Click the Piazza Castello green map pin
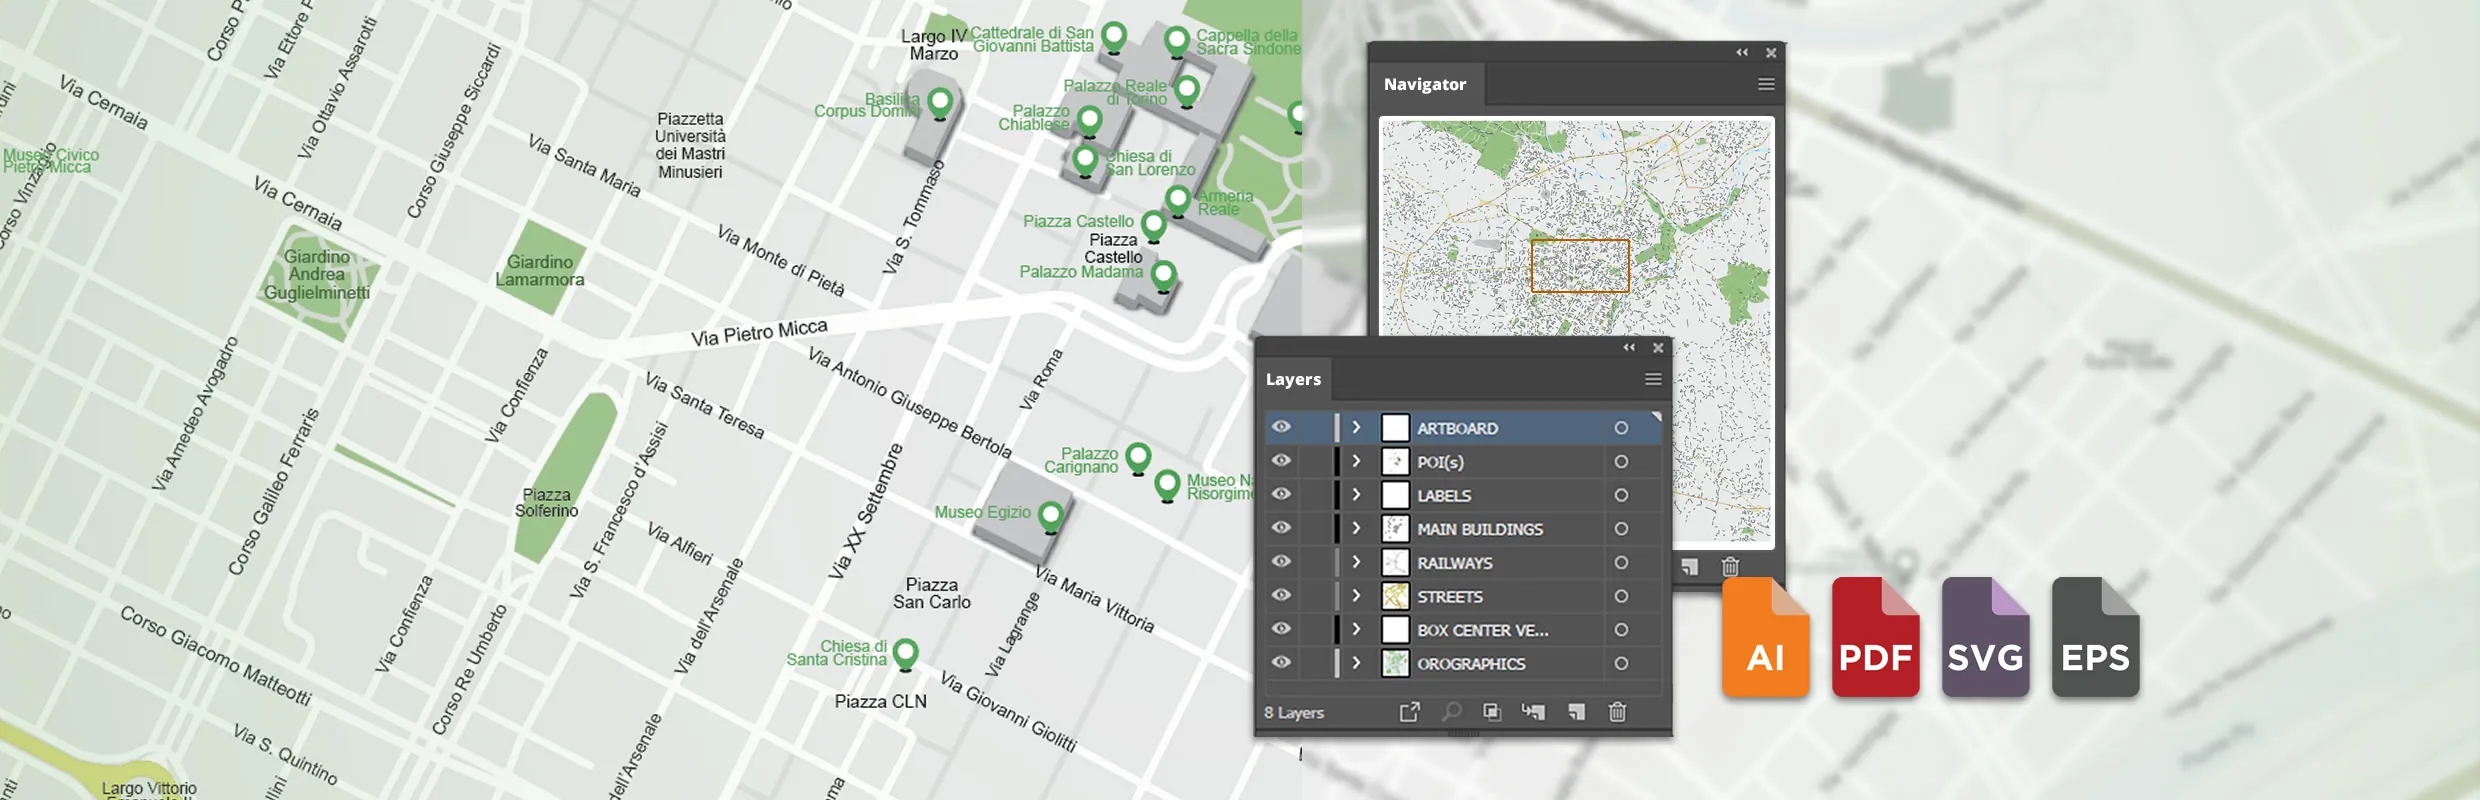This screenshot has width=2480, height=800. pyautogui.click(x=1154, y=226)
